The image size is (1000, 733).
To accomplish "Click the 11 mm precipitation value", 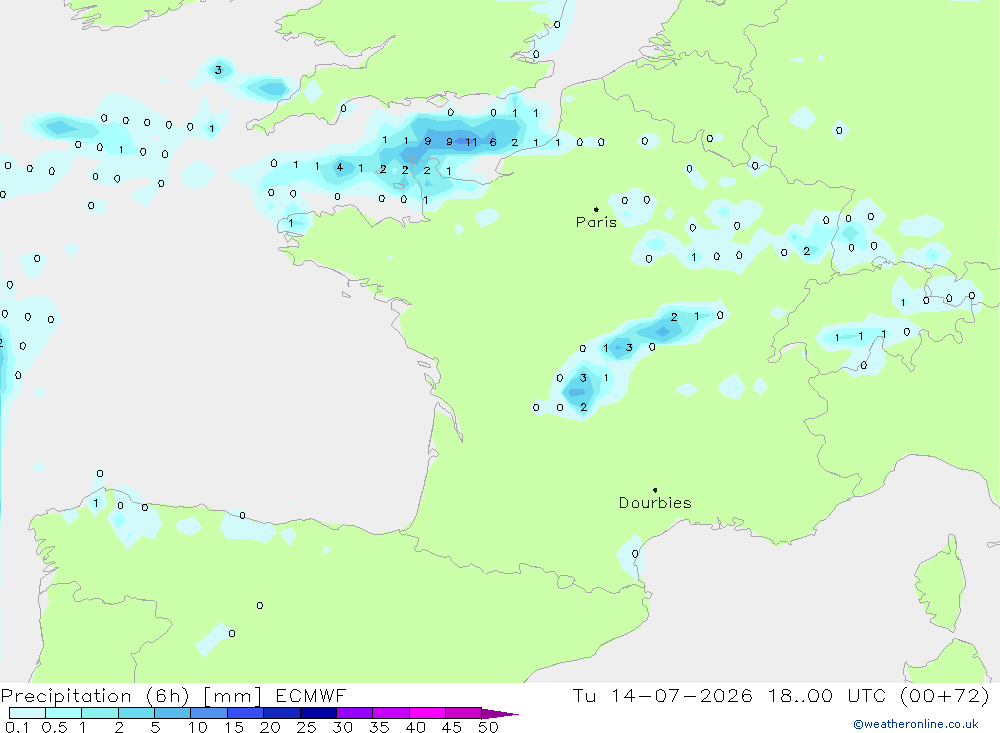I will click(x=471, y=142).
